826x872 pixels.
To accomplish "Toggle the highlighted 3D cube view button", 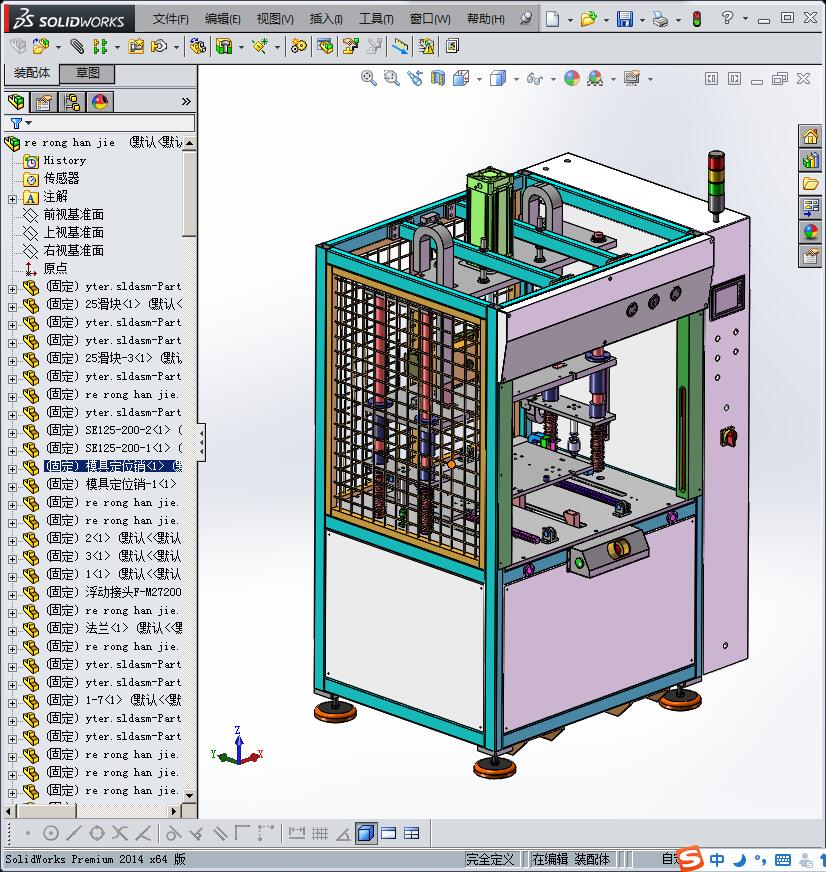I will 365,833.
